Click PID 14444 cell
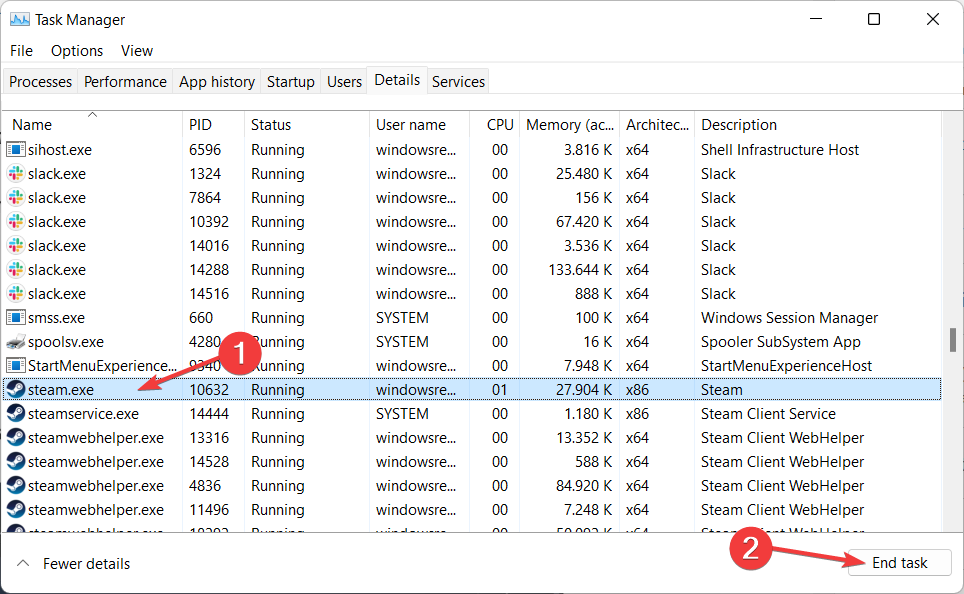This screenshot has width=964, height=594. pyautogui.click(x=209, y=414)
